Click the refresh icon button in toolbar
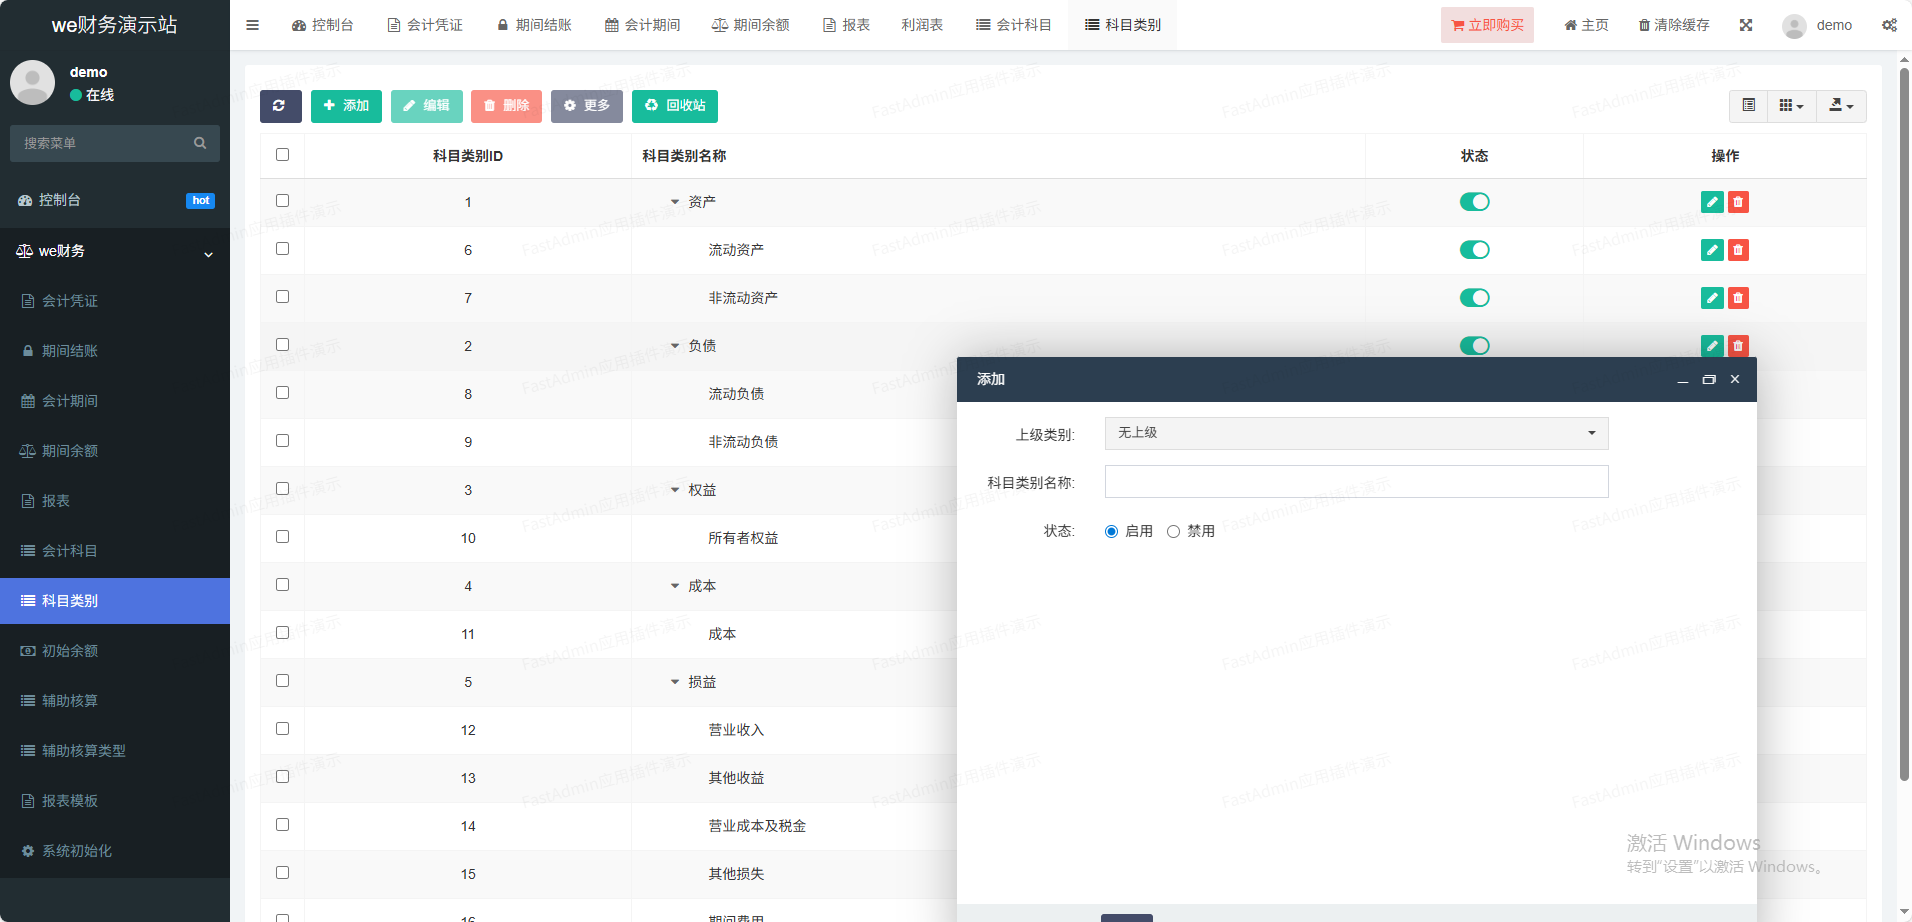This screenshot has width=1912, height=922. 280,106
